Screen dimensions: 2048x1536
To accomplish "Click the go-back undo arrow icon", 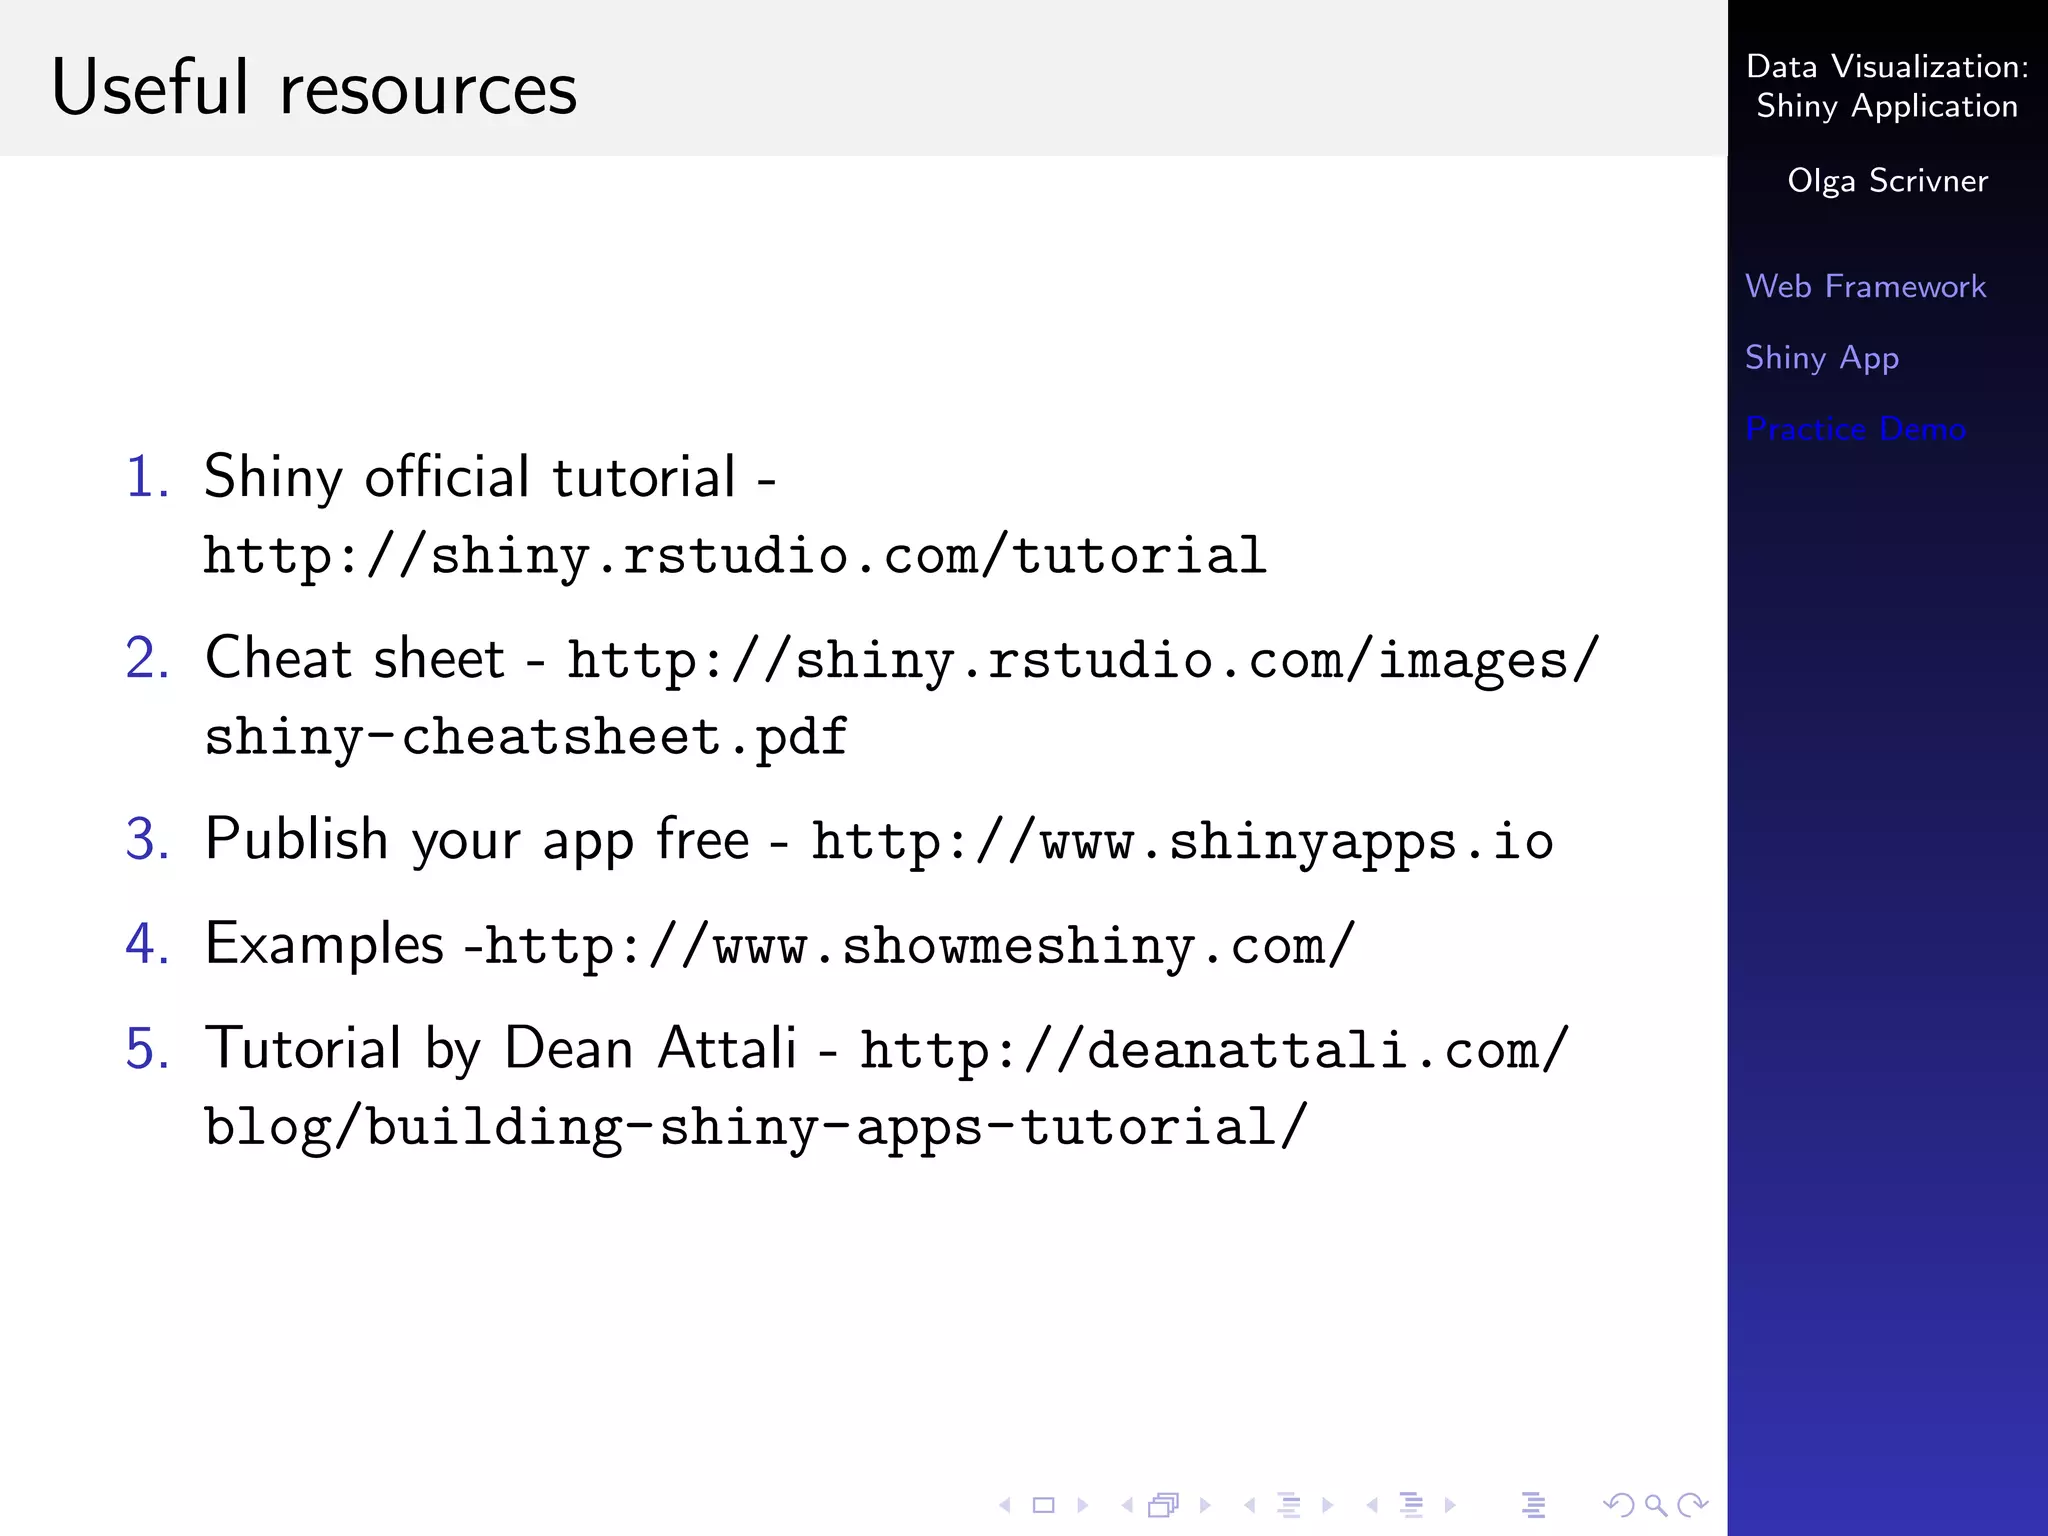I will tap(1618, 1505).
